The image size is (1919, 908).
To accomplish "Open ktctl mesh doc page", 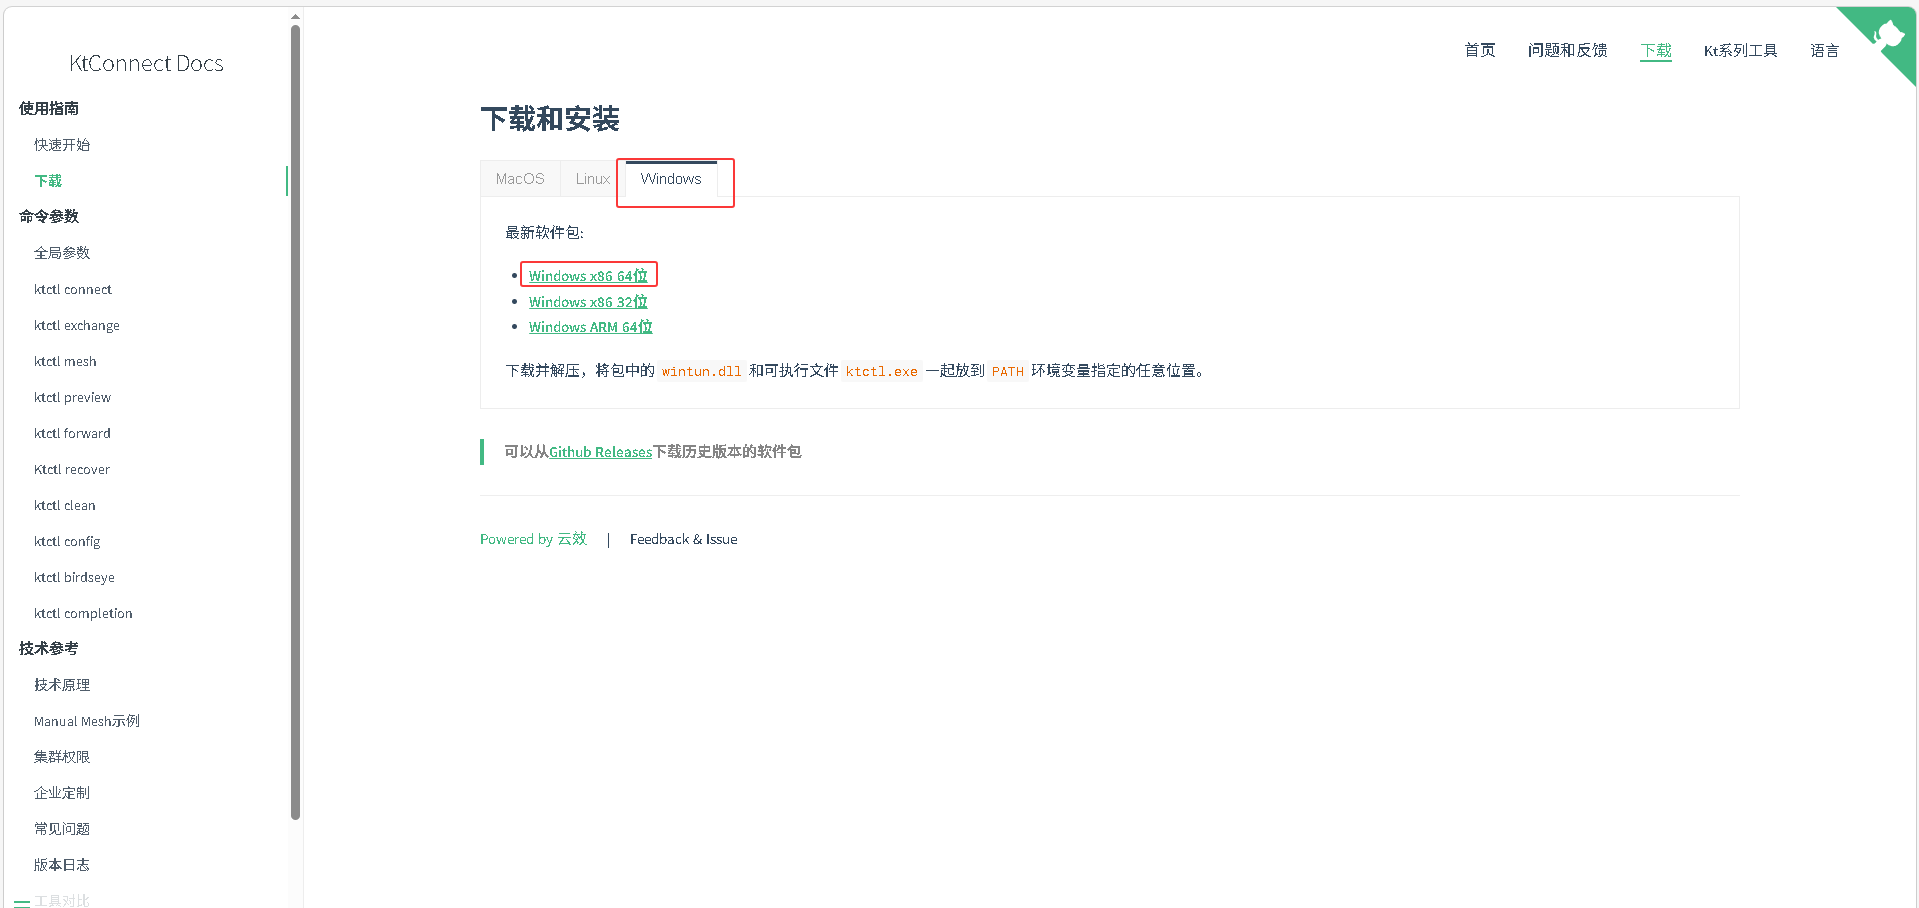I will coord(65,361).
